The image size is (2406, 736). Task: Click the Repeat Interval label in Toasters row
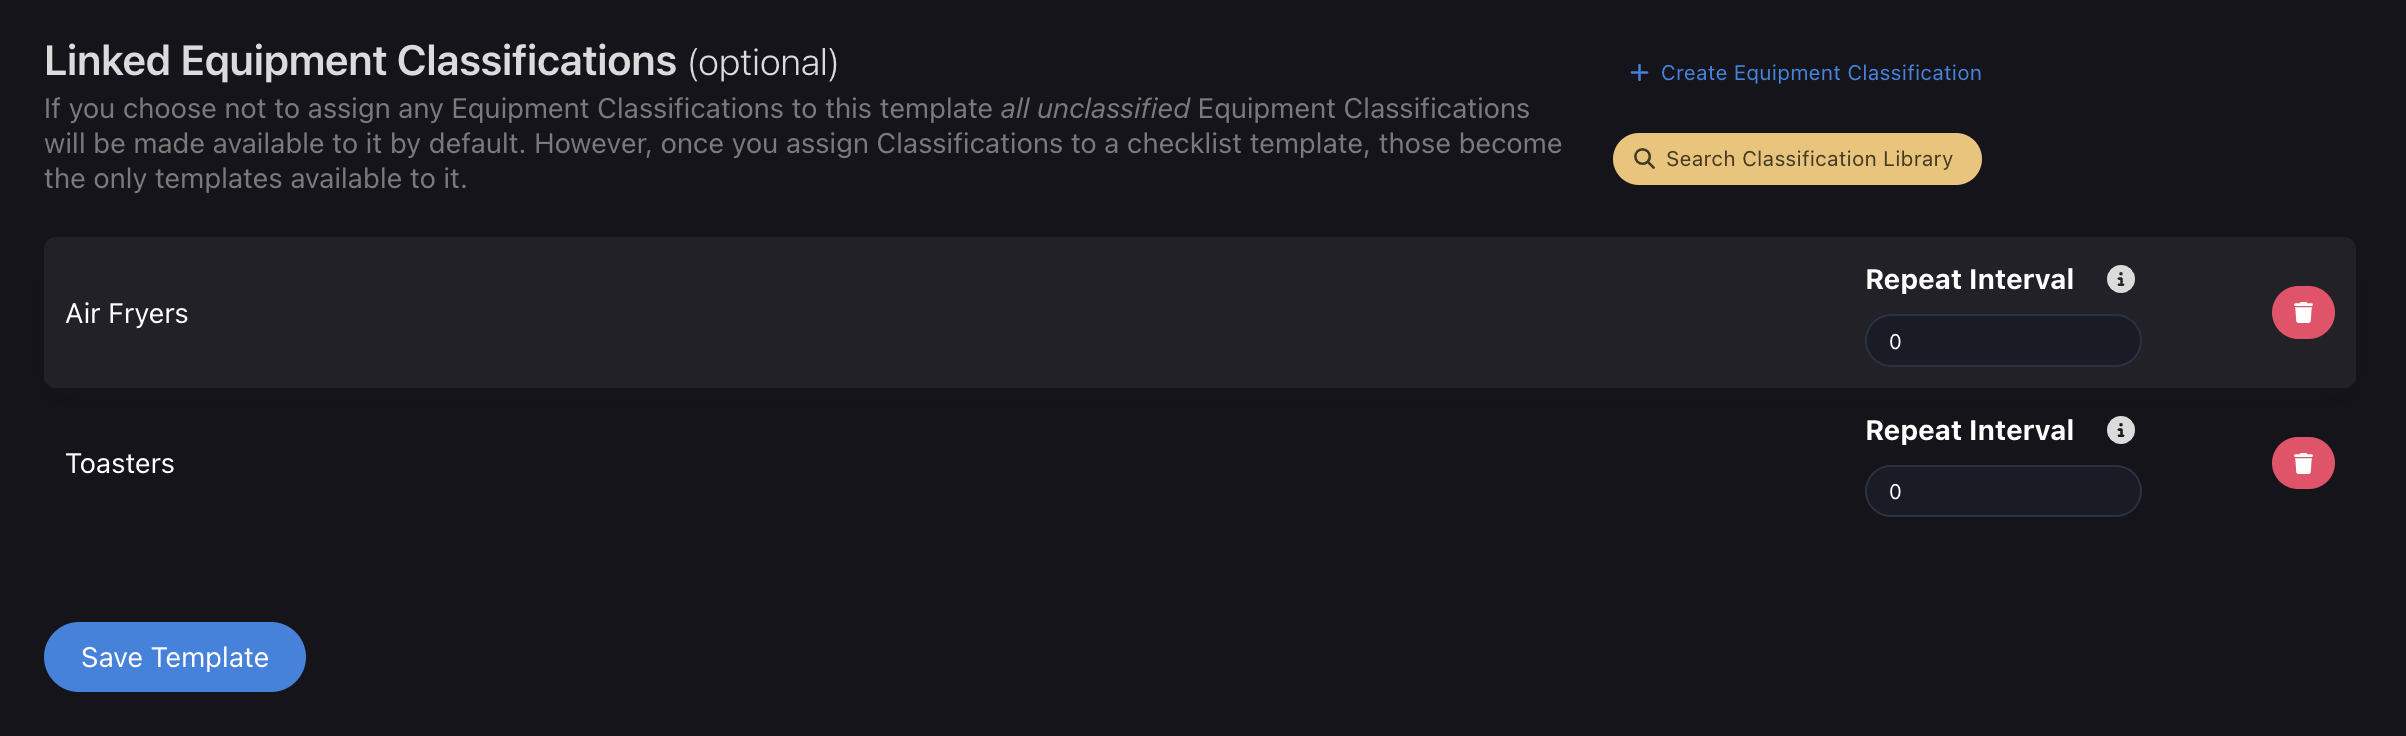pyautogui.click(x=1969, y=431)
